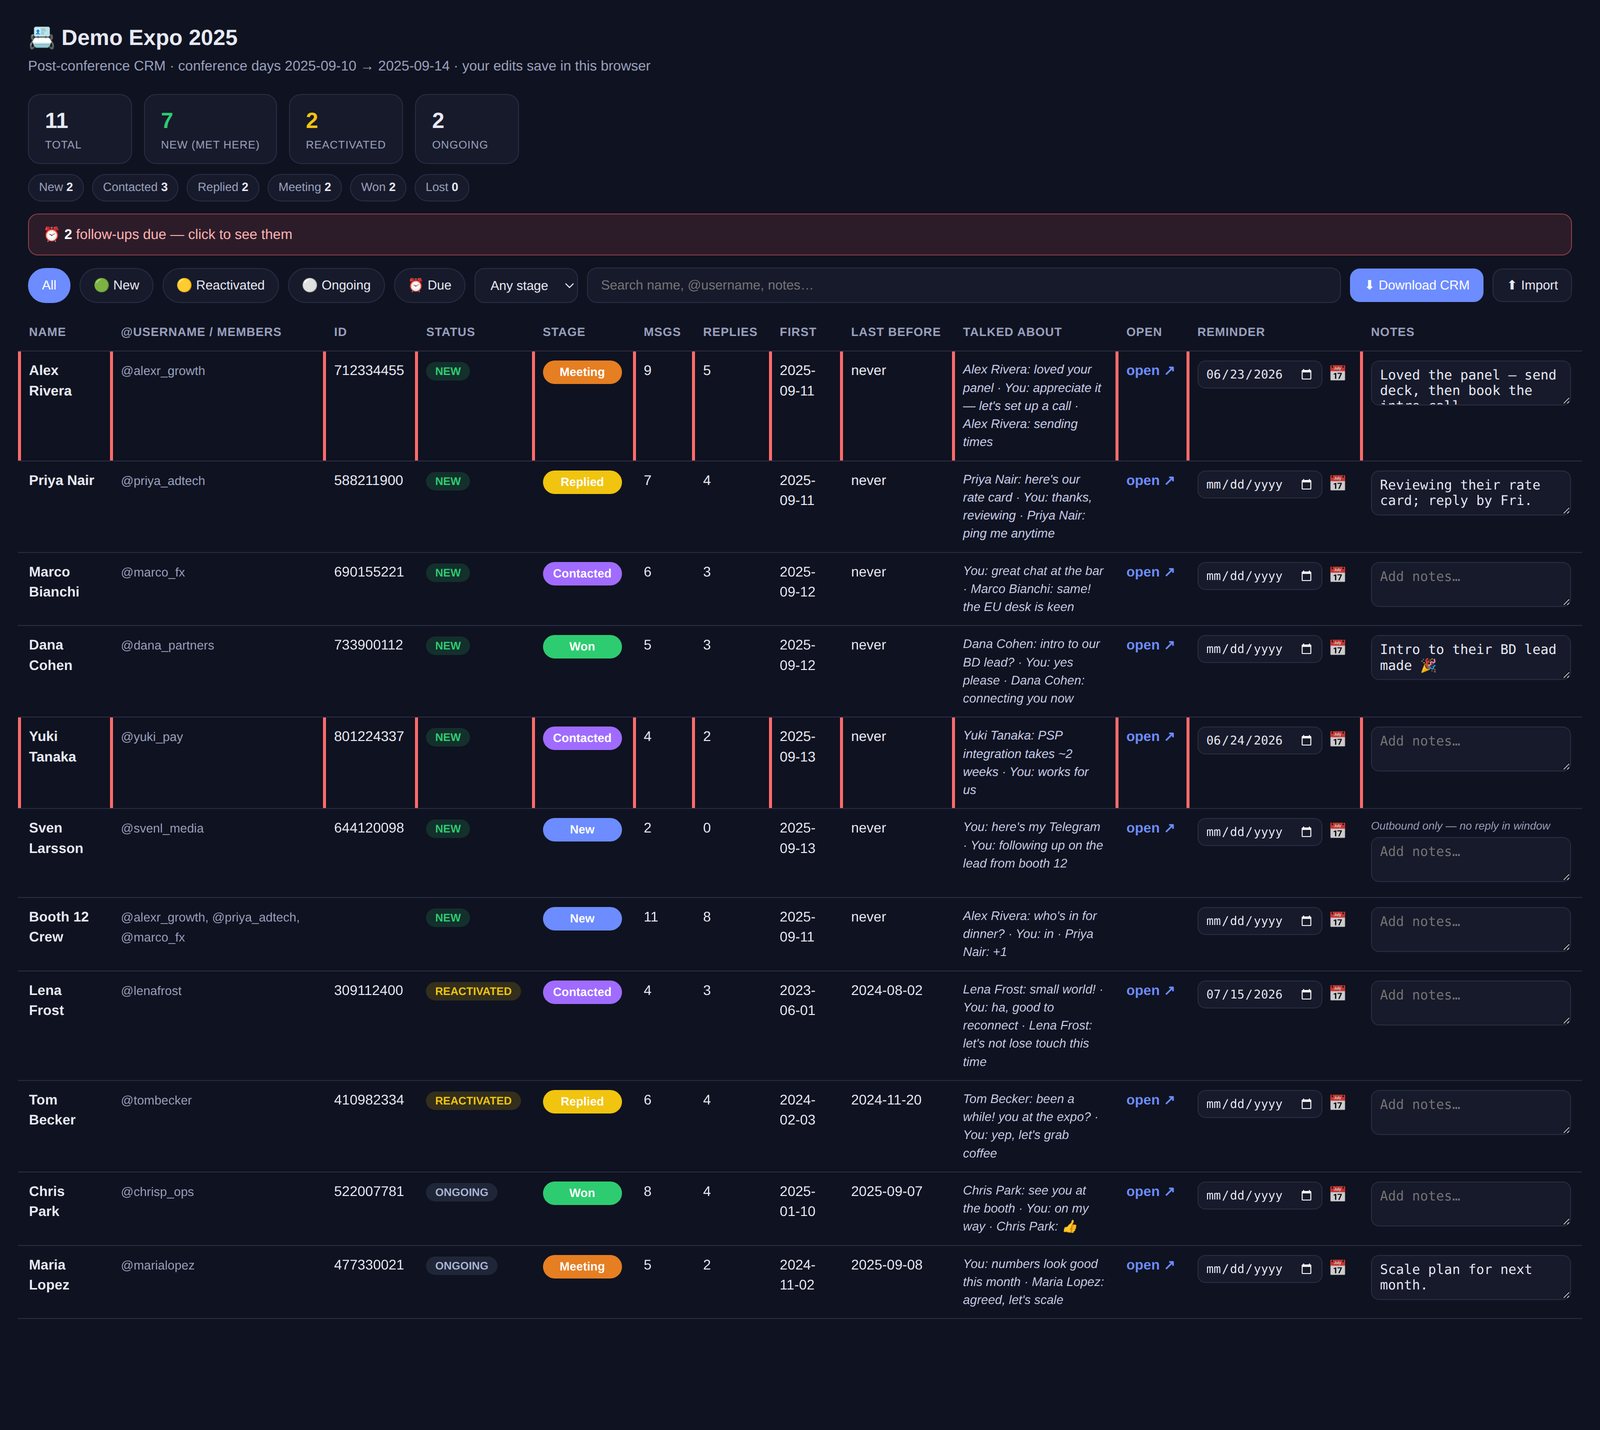Click the follow-ups due alert banner
This screenshot has height=1430, width=1600.
pos(799,234)
